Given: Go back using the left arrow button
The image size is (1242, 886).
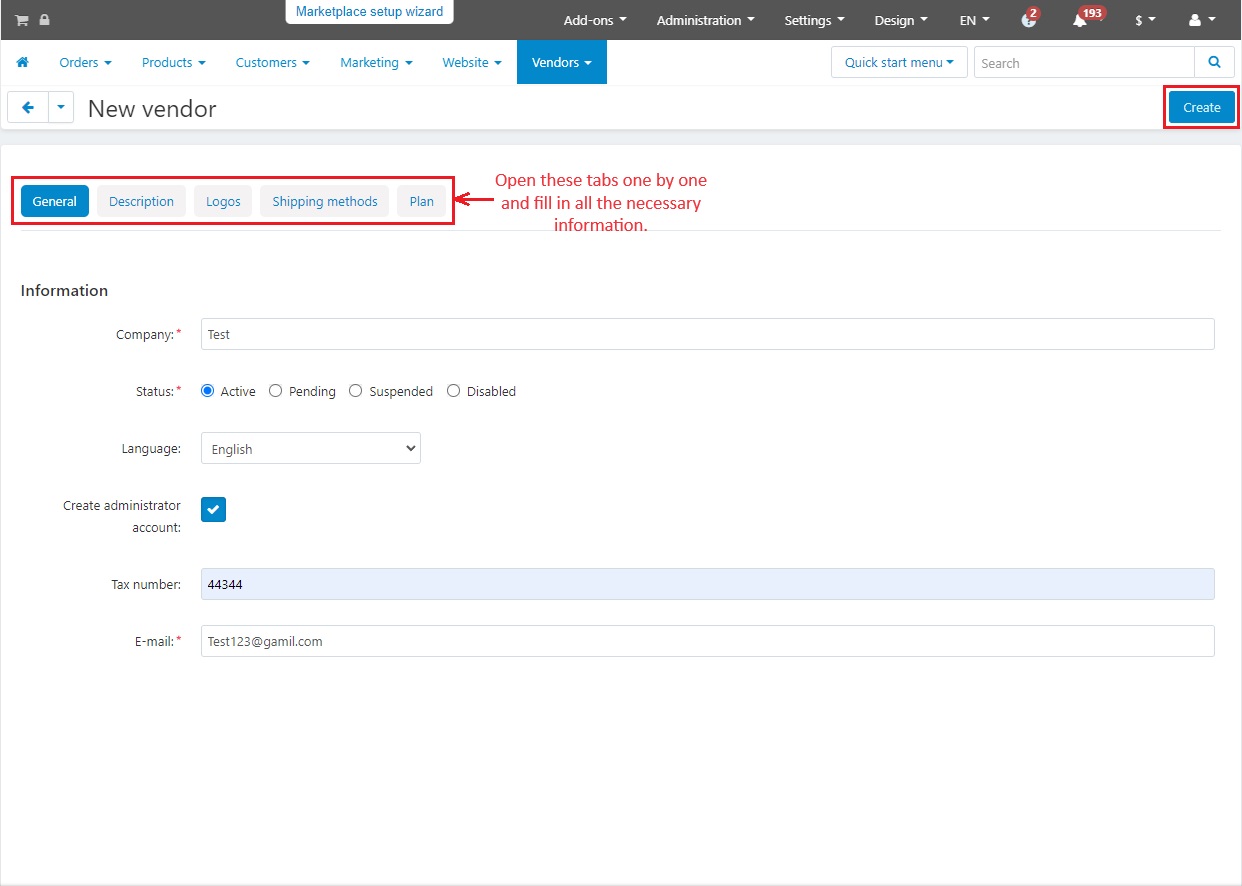Looking at the screenshot, I should coord(28,108).
